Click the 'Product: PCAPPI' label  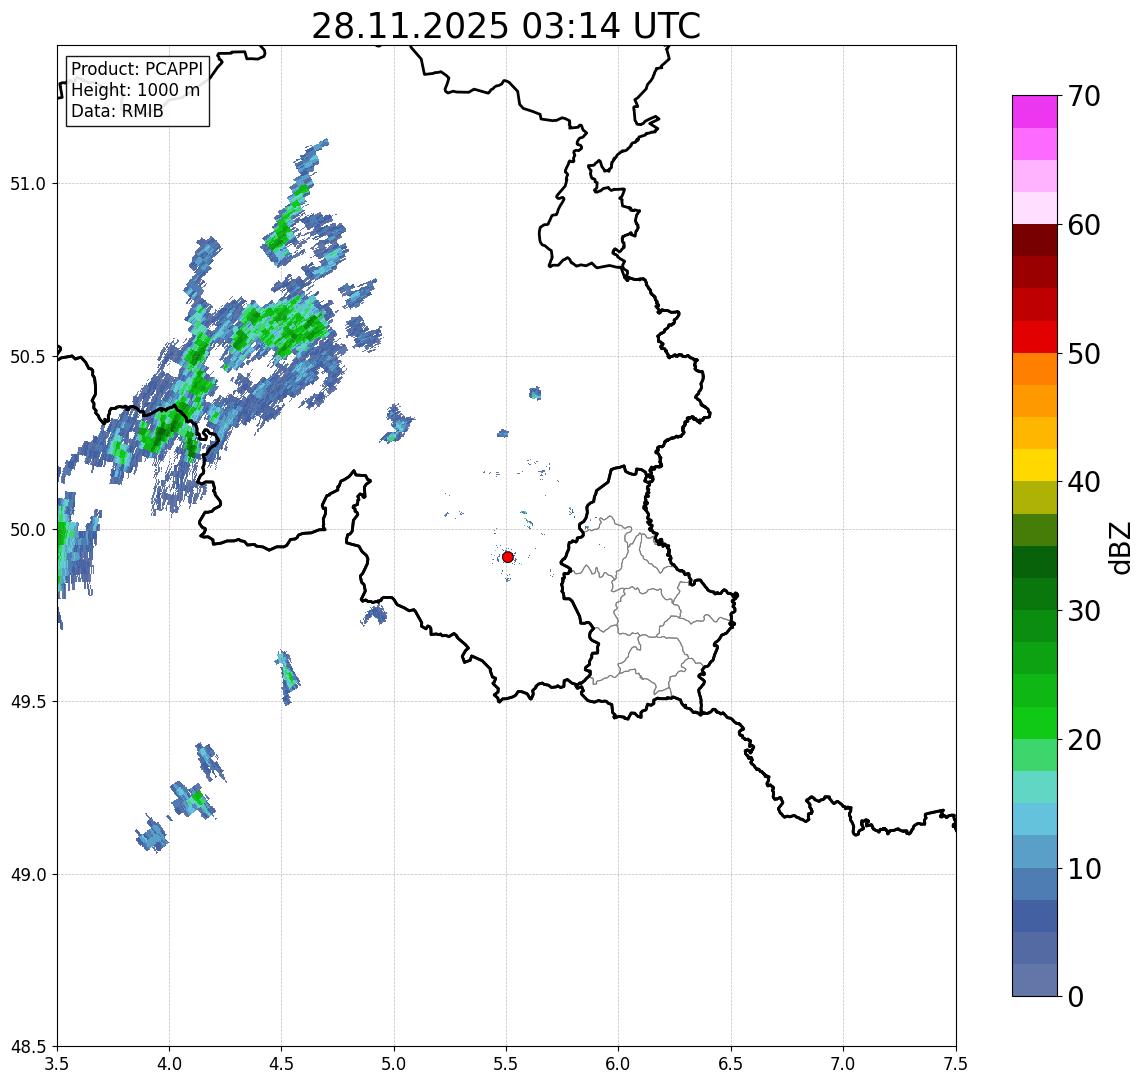tap(137, 69)
